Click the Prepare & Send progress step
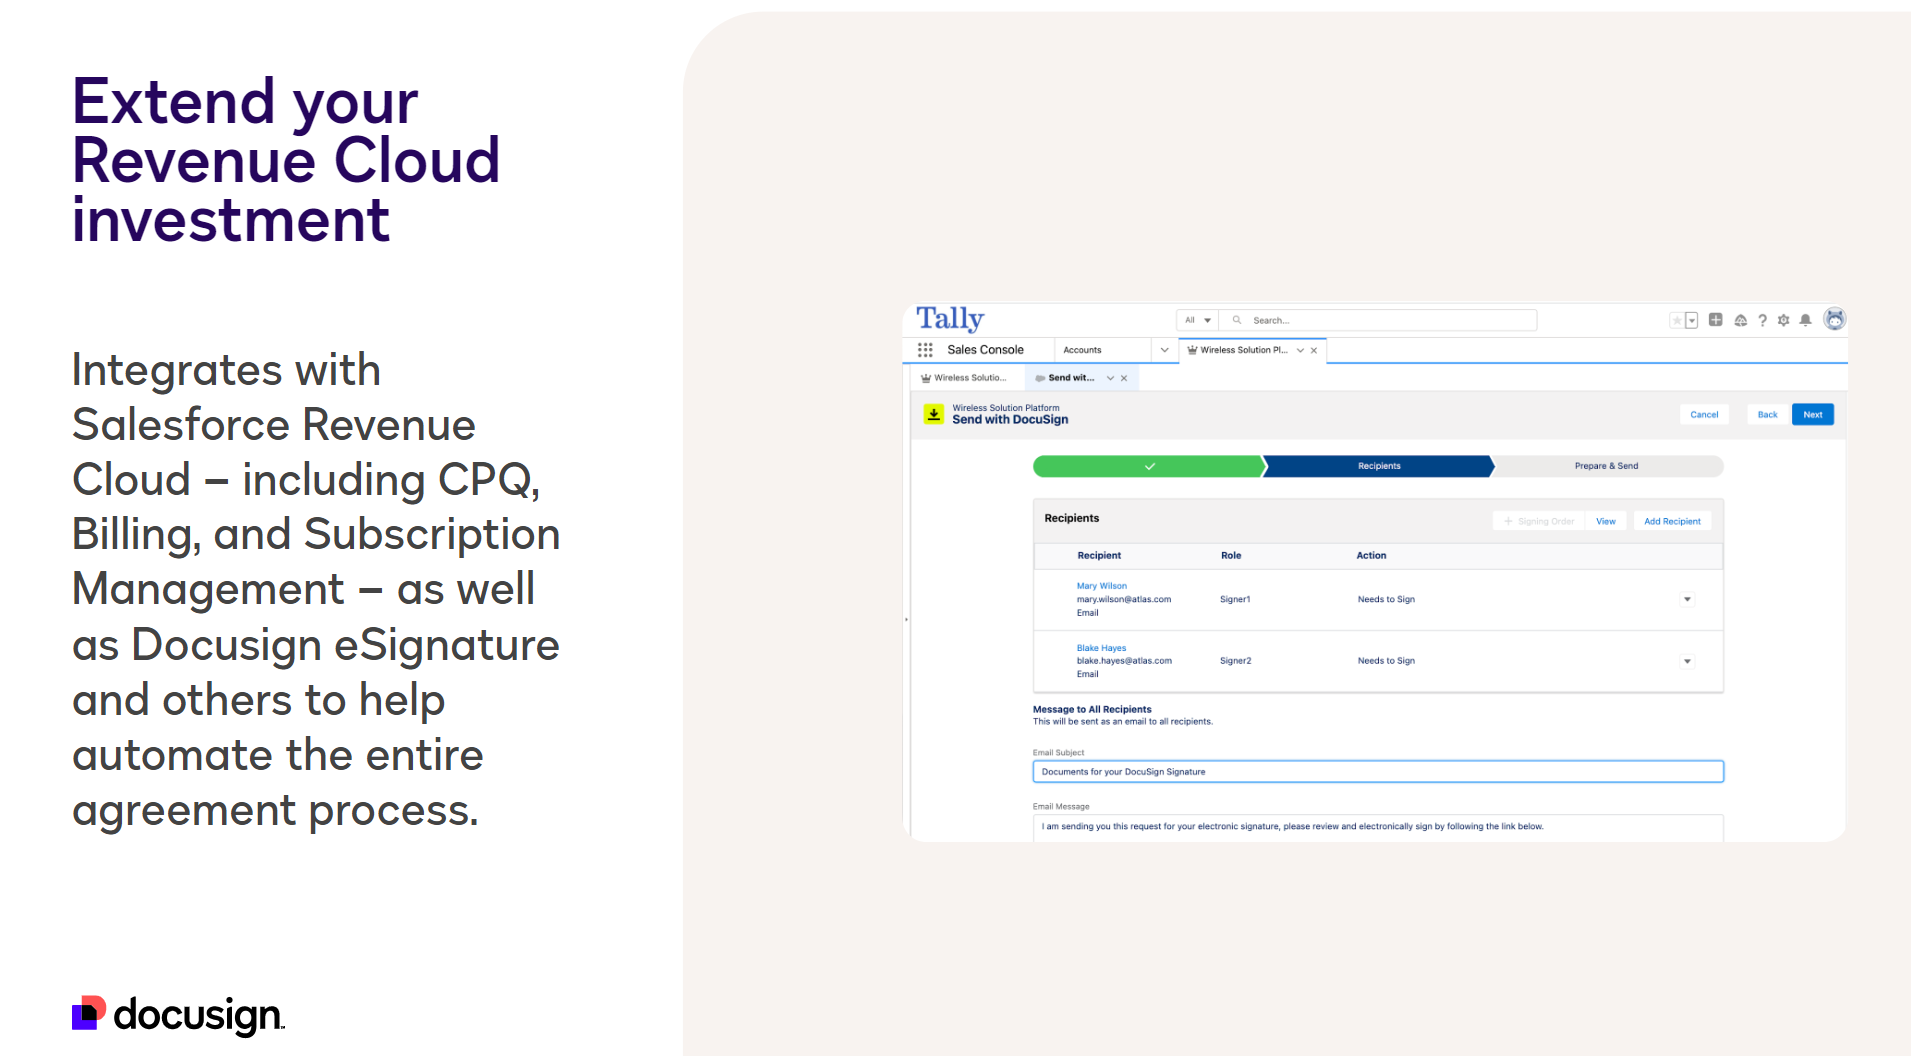 [1606, 466]
